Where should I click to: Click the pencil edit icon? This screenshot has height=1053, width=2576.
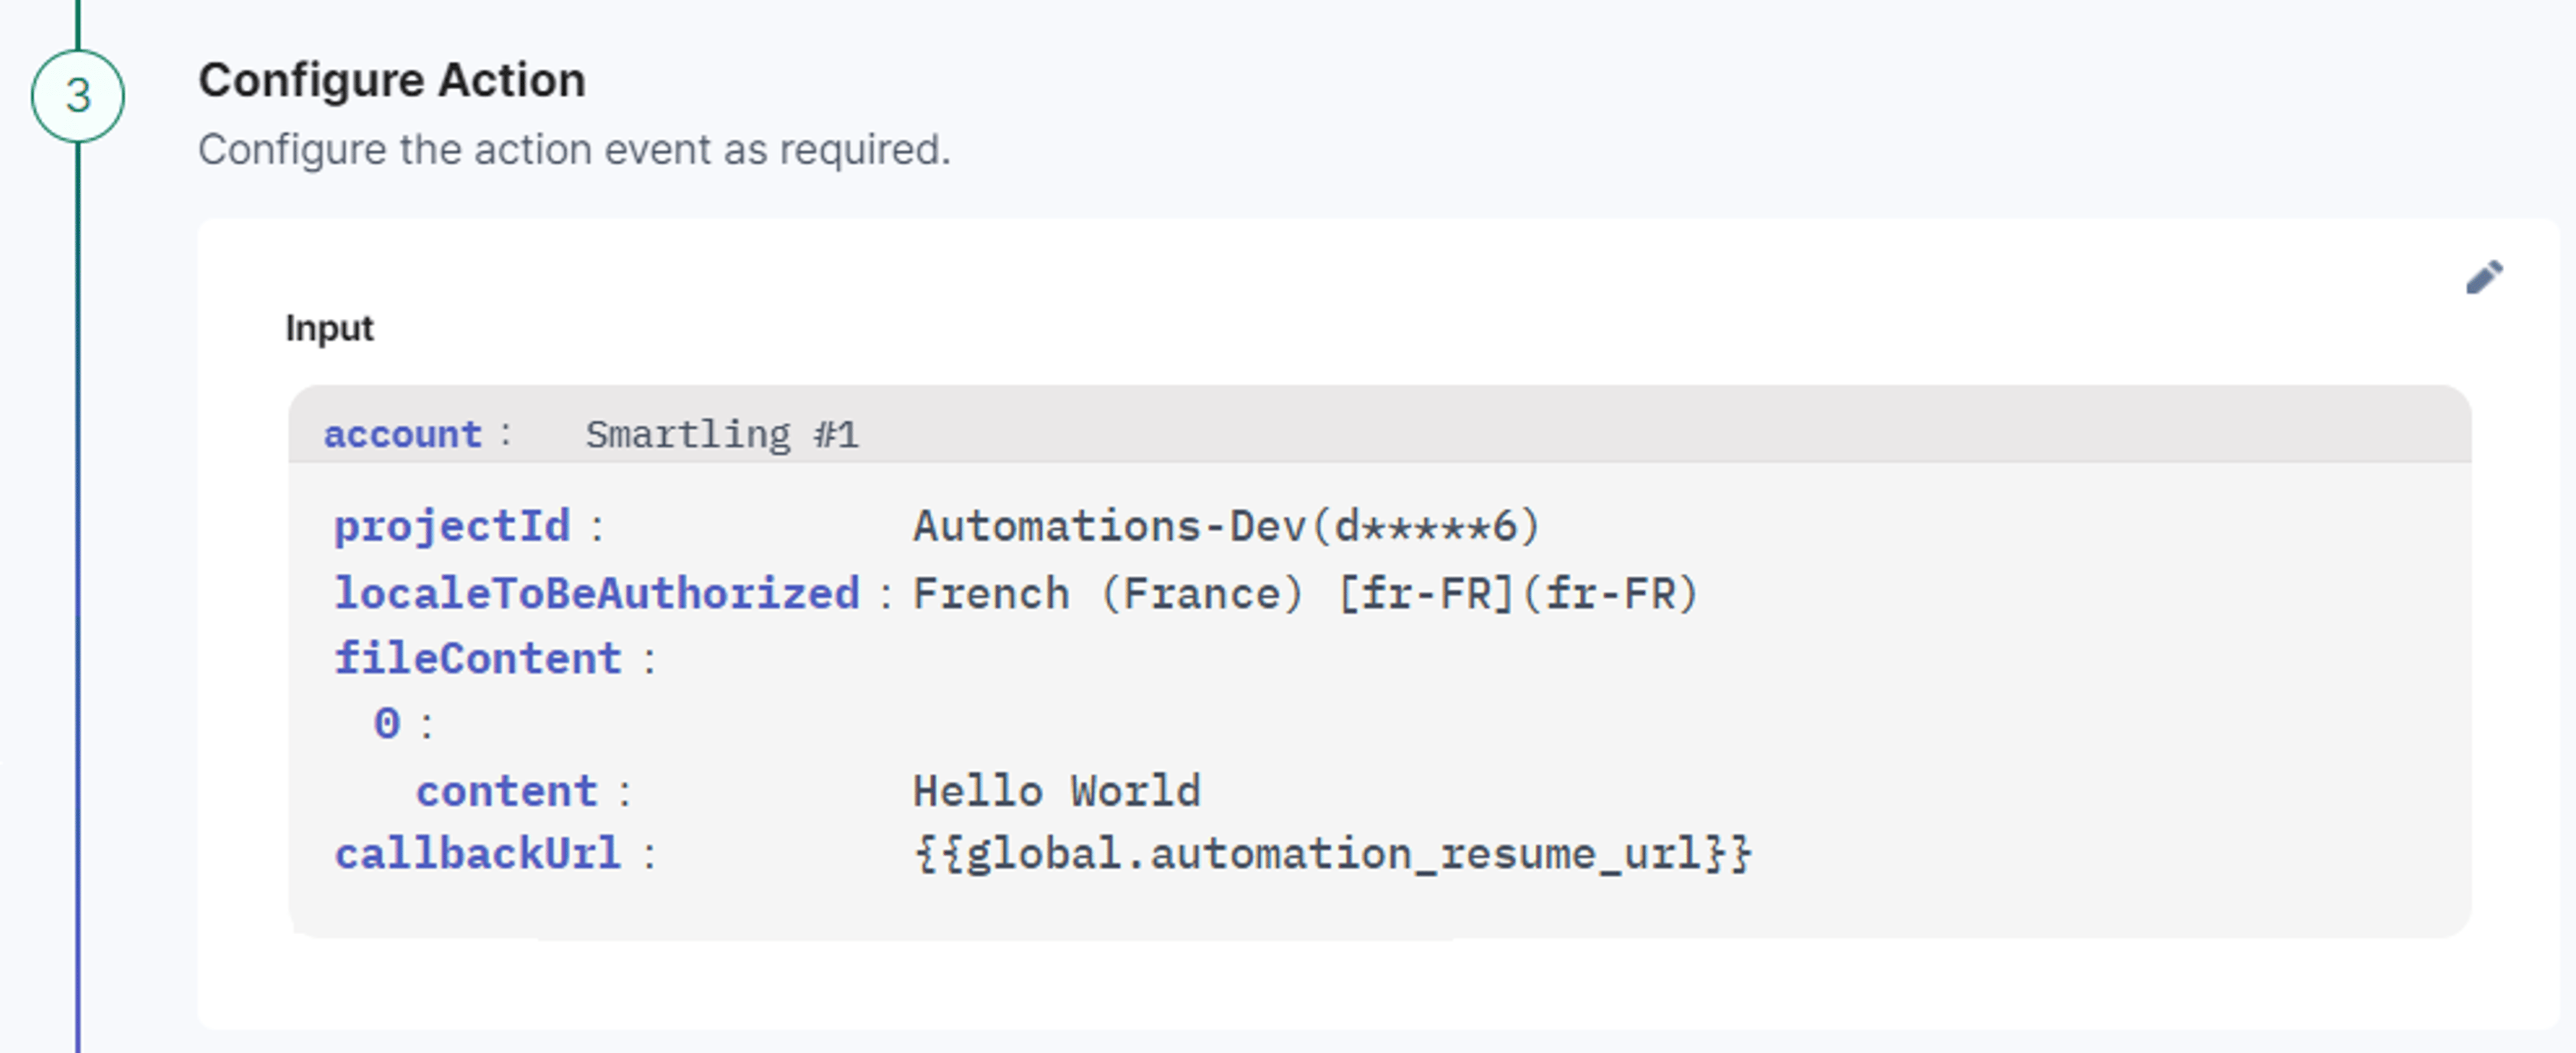pos(2484,277)
